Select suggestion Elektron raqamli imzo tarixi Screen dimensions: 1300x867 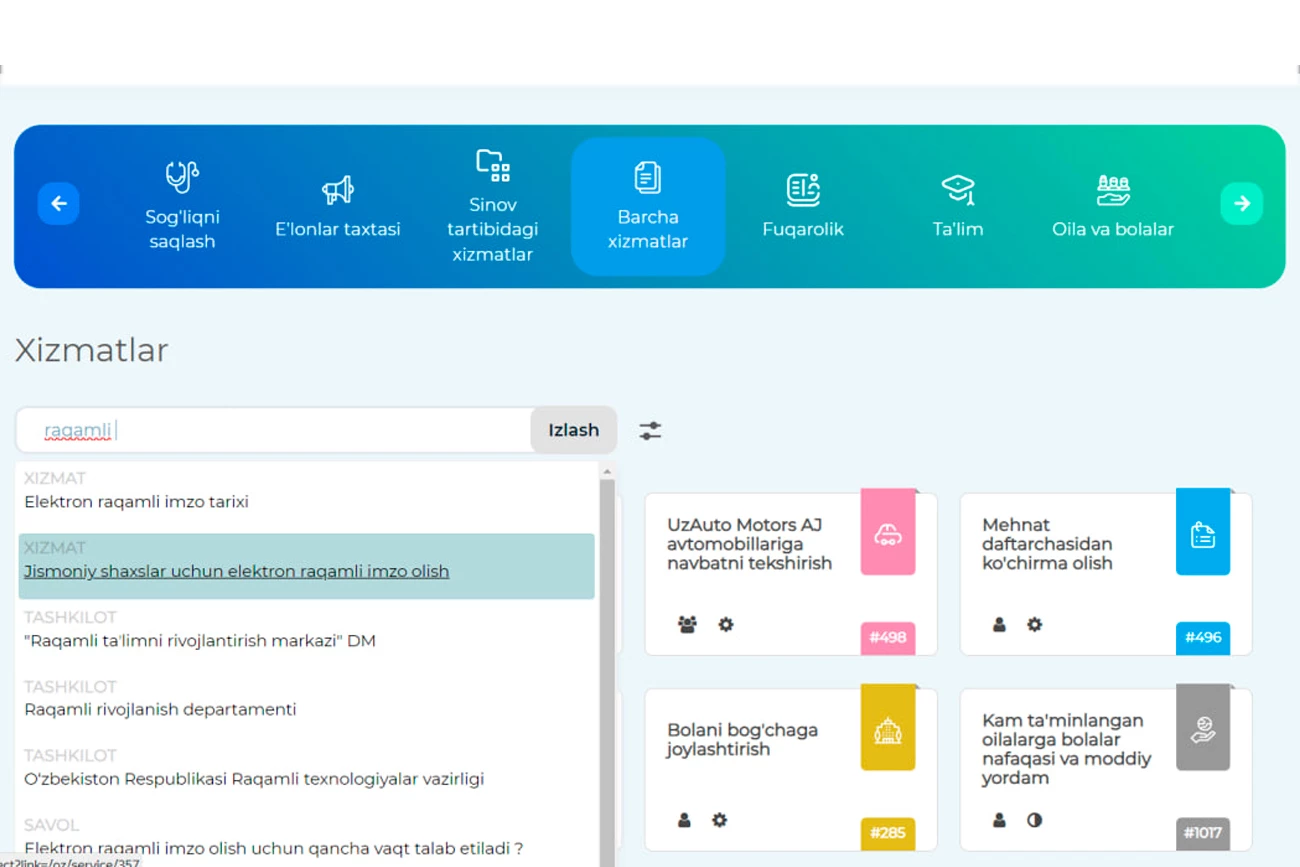point(306,491)
